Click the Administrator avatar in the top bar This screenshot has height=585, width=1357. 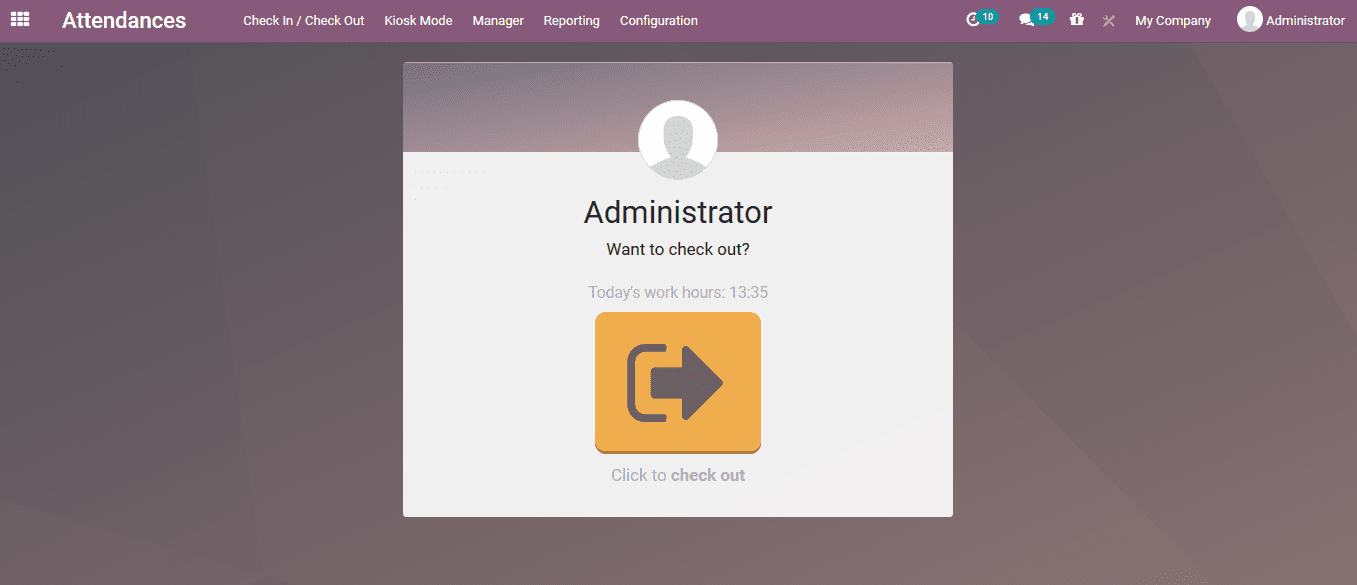tap(1249, 19)
